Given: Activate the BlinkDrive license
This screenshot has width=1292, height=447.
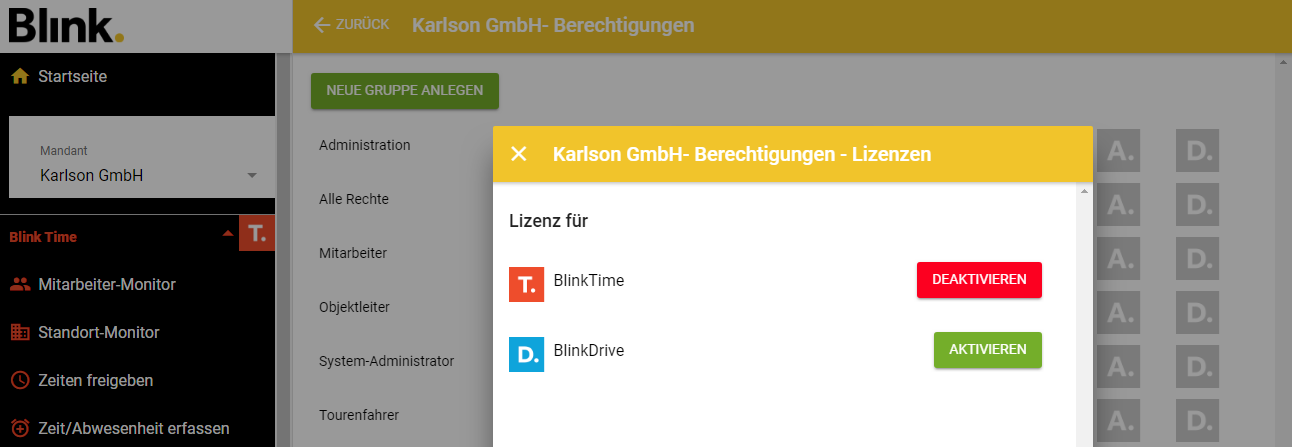Looking at the screenshot, I should click(x=987, y=350).
